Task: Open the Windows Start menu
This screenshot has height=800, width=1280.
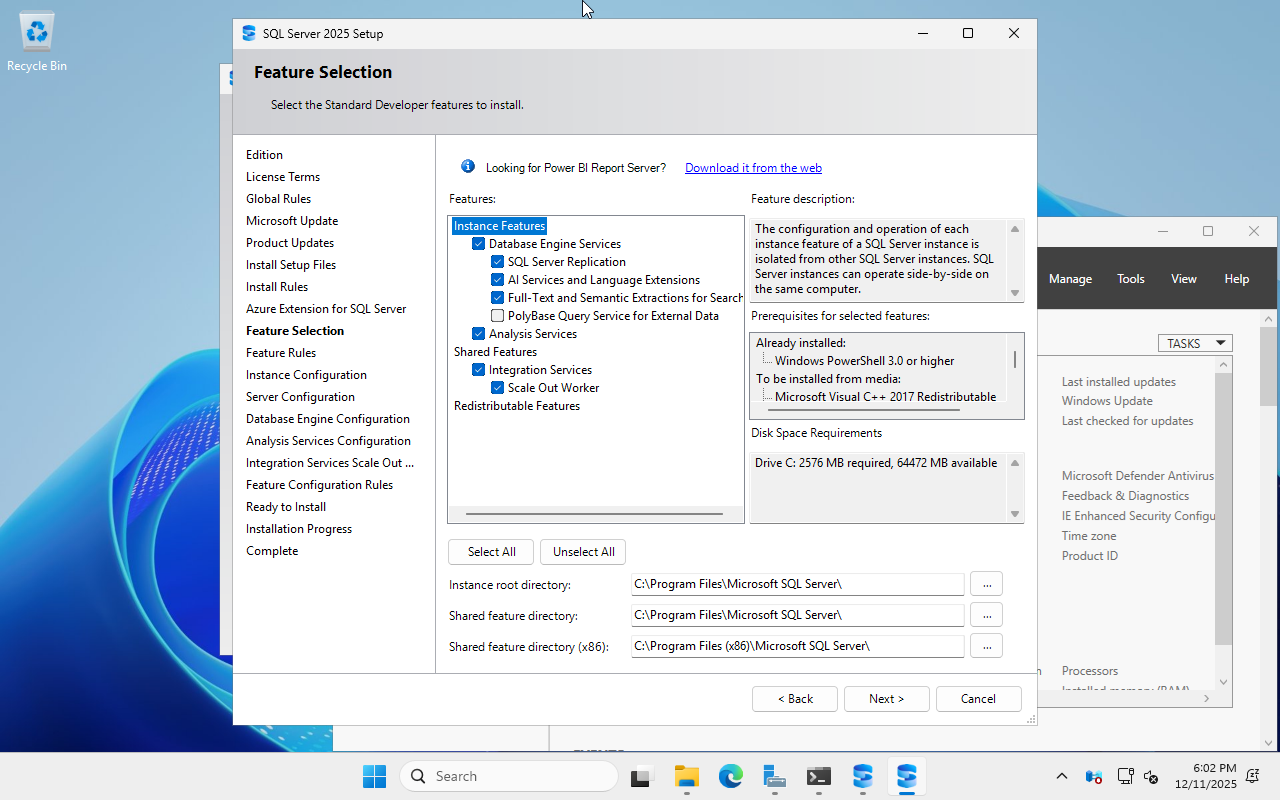Action: coord(374,776)
